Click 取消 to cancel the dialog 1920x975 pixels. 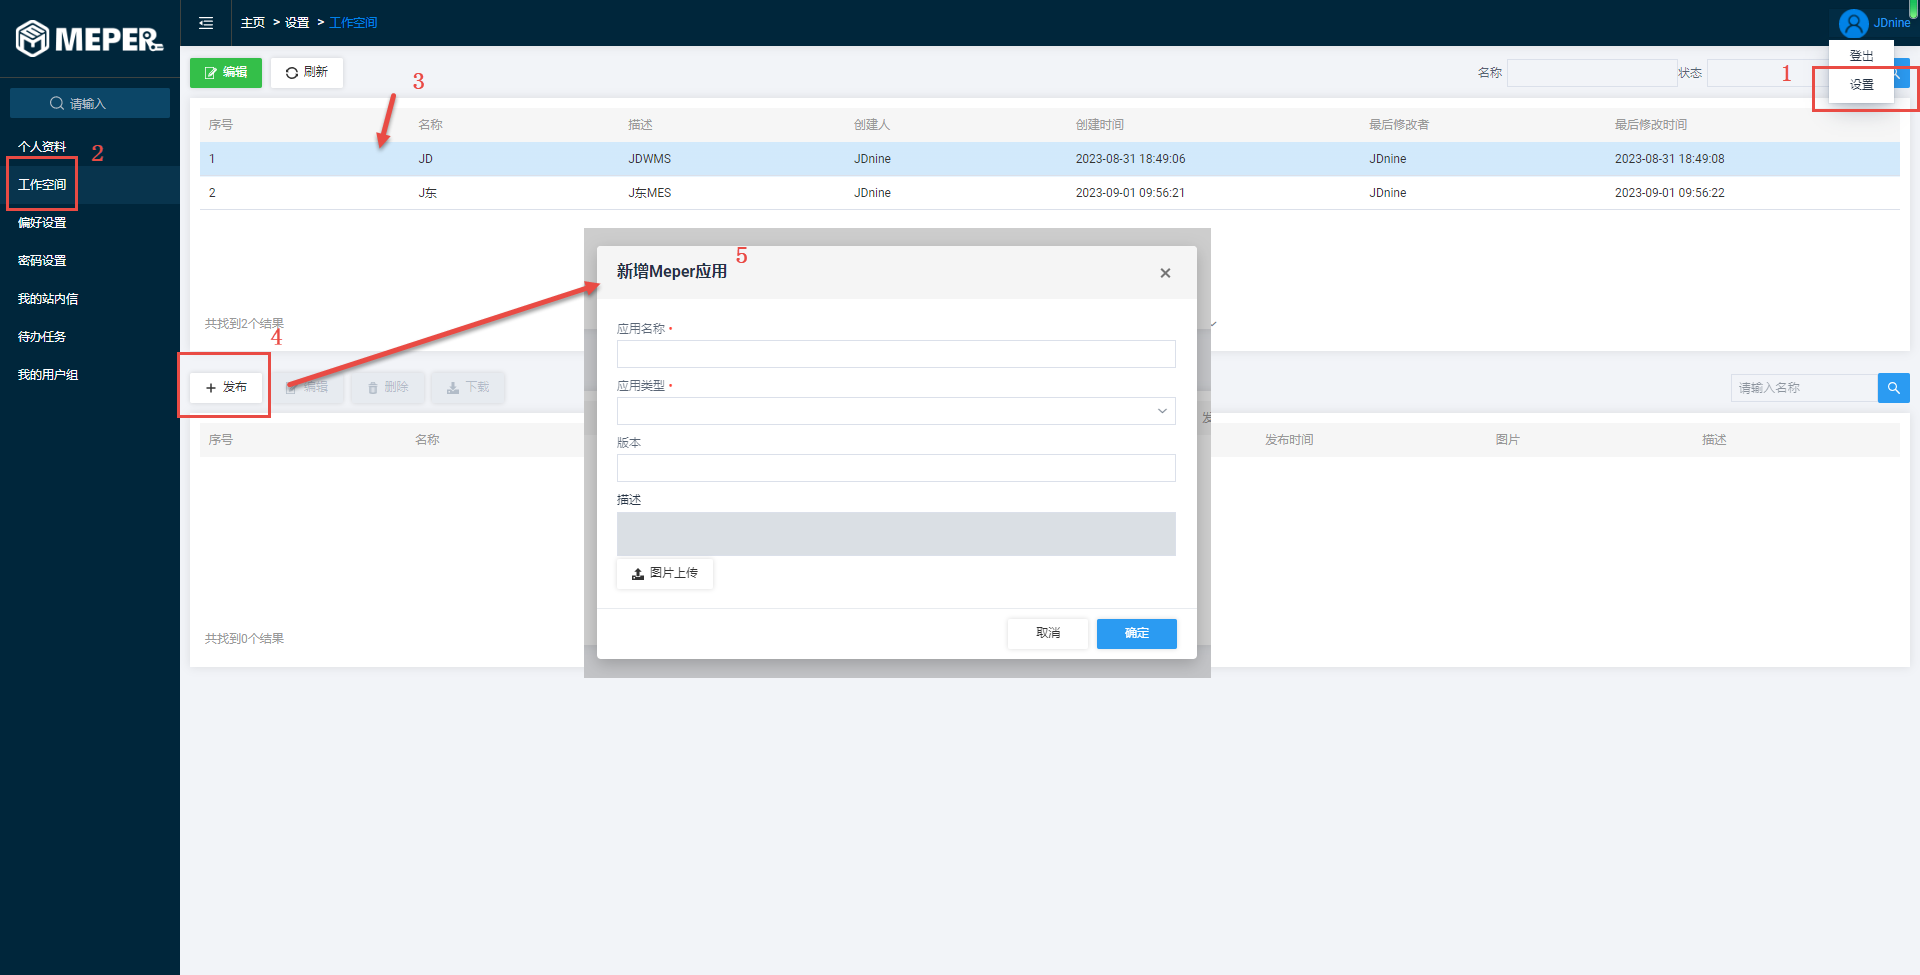(1047, 633)
